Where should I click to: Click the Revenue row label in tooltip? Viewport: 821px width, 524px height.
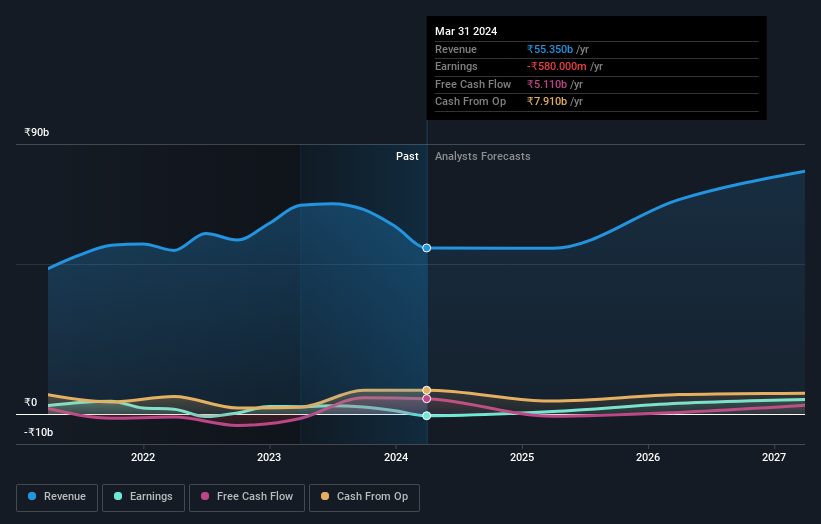pos(456,49)
